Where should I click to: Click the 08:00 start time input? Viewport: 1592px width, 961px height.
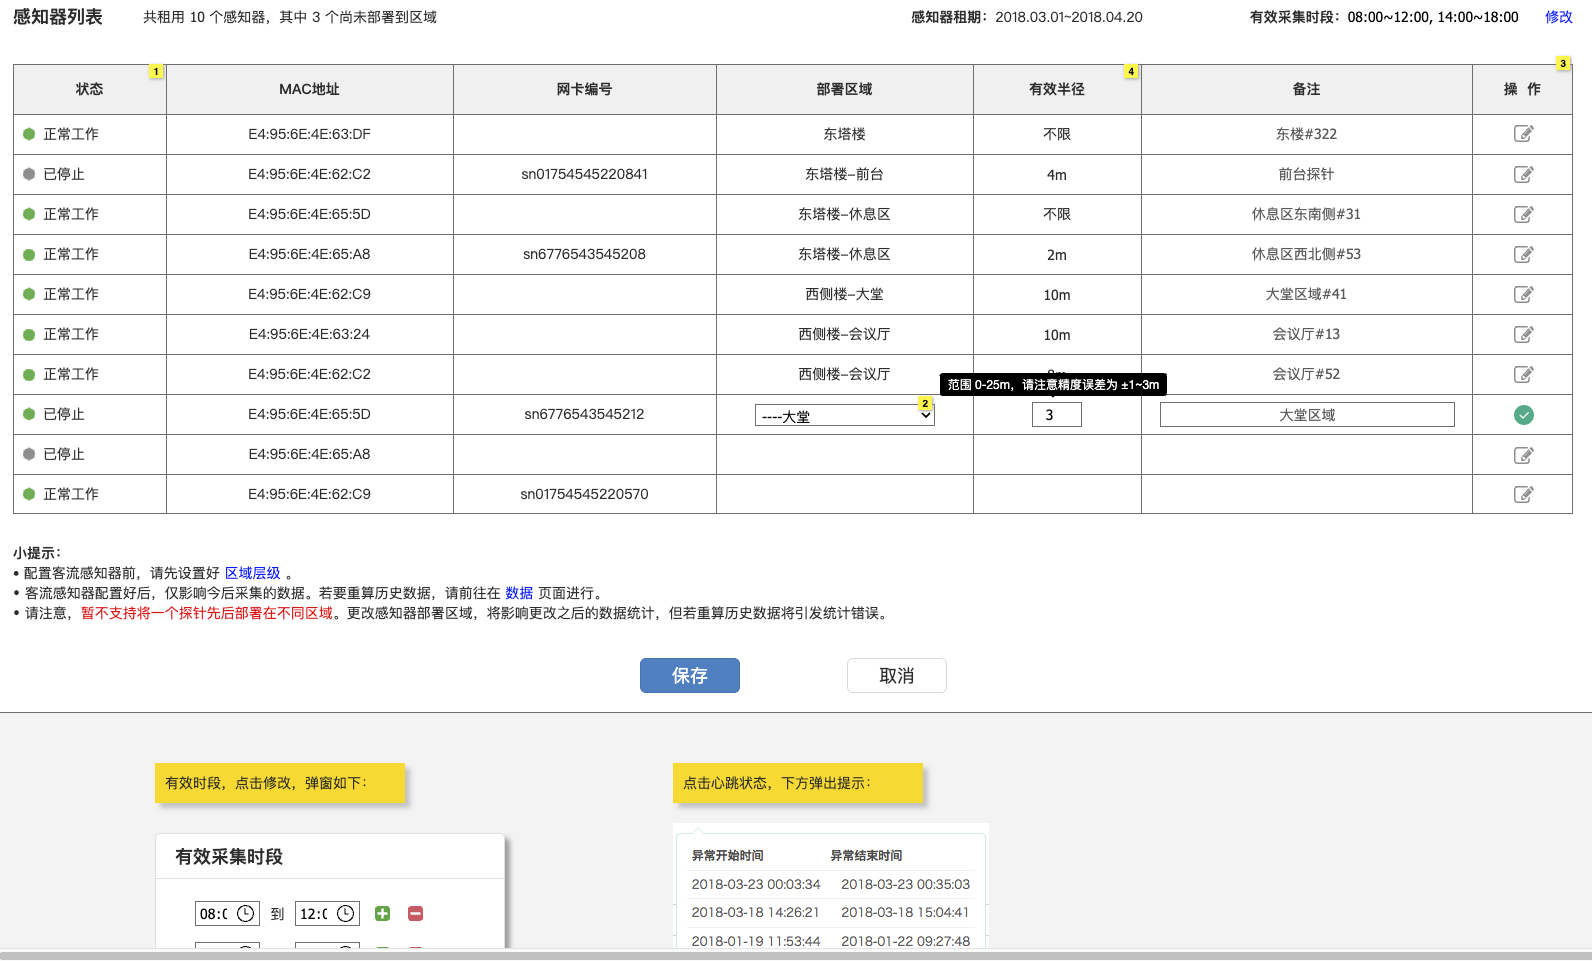(227, 914)
